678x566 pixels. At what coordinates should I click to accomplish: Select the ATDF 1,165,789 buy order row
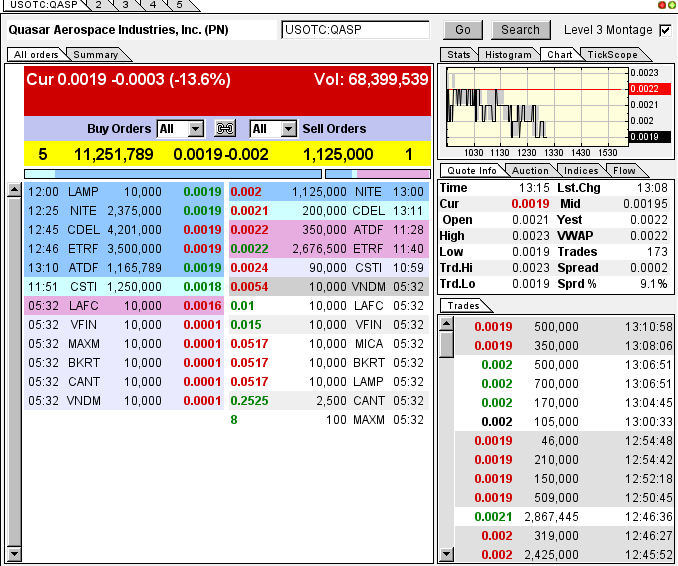124,268
